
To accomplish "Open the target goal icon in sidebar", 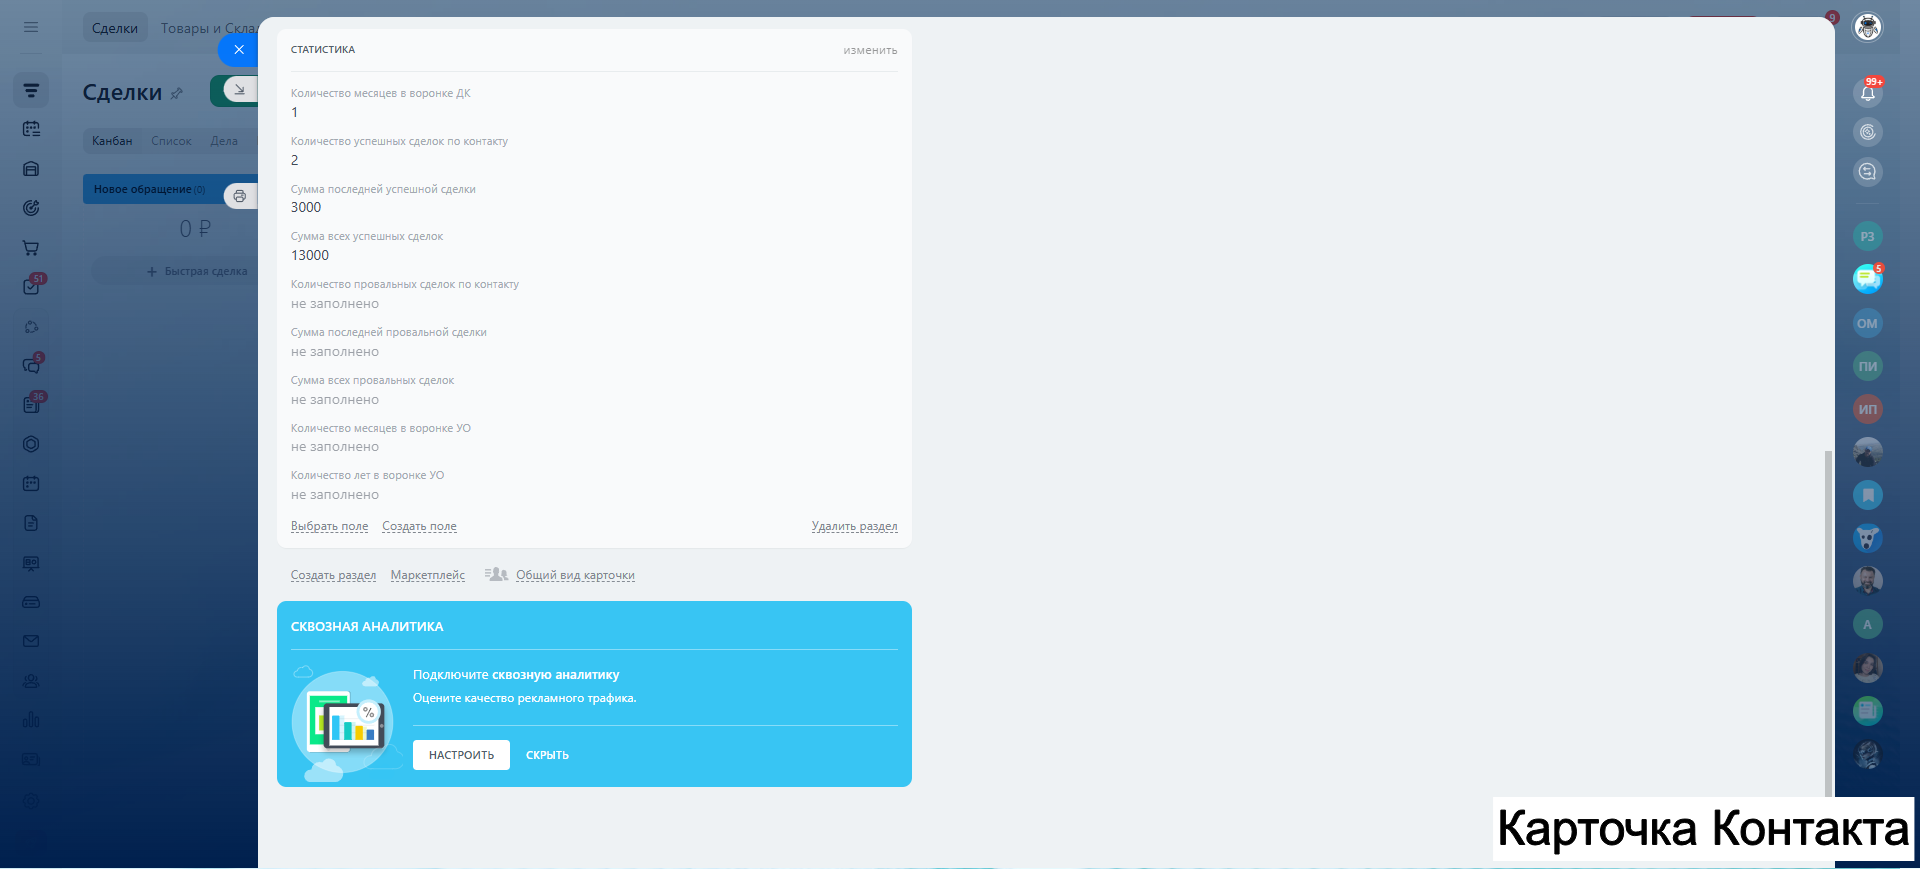I will 31,208.
